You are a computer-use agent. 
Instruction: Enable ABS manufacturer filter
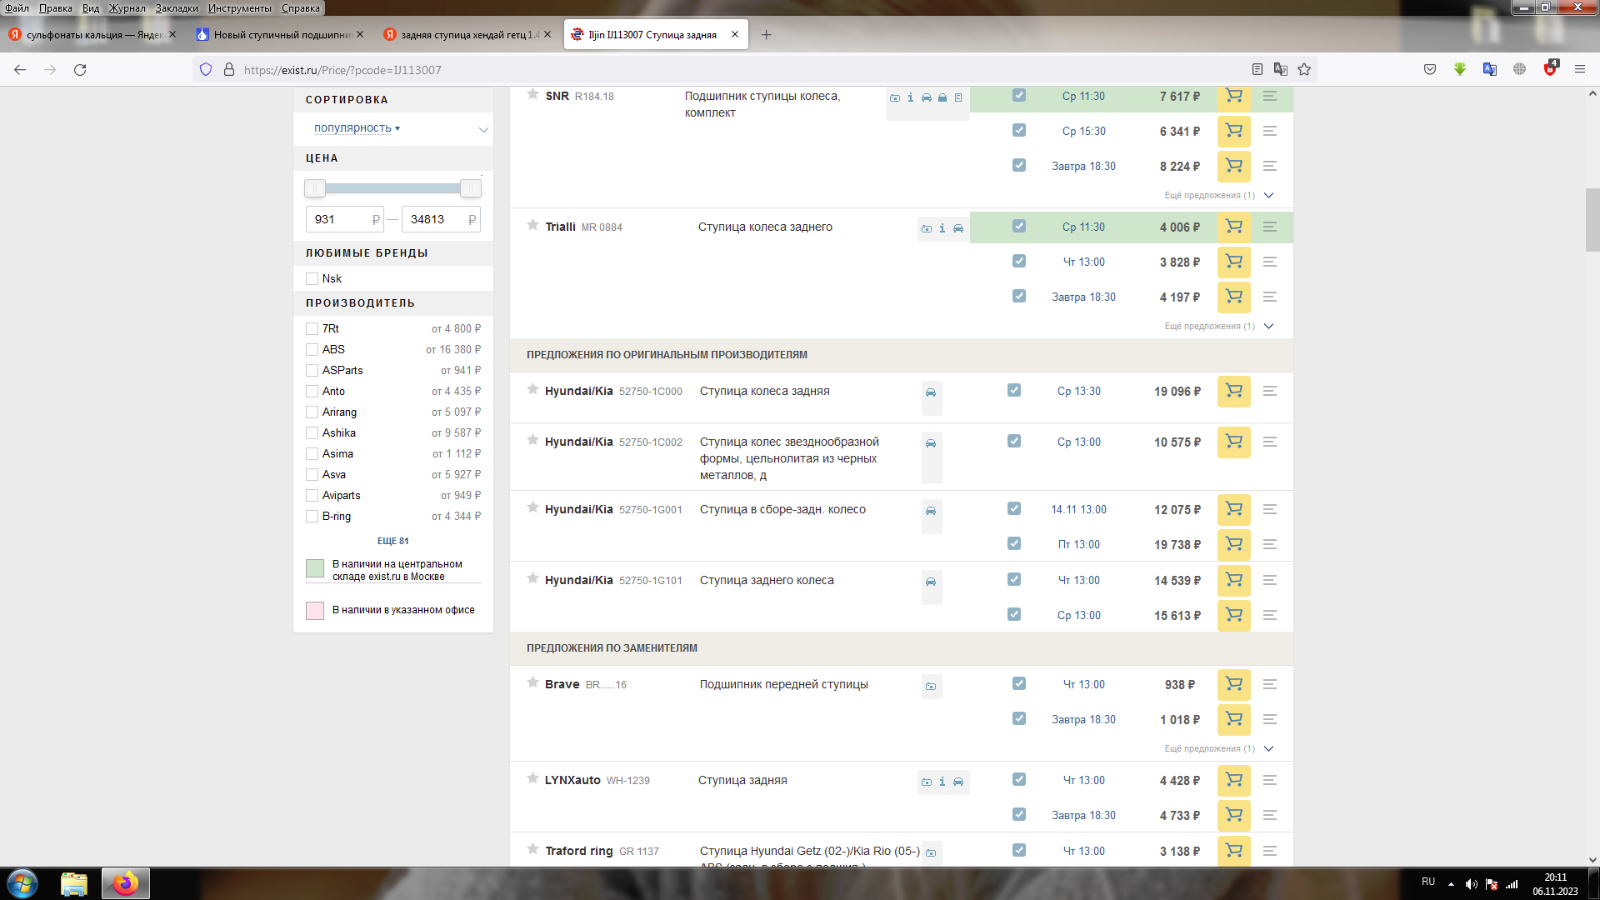point(312,350)
